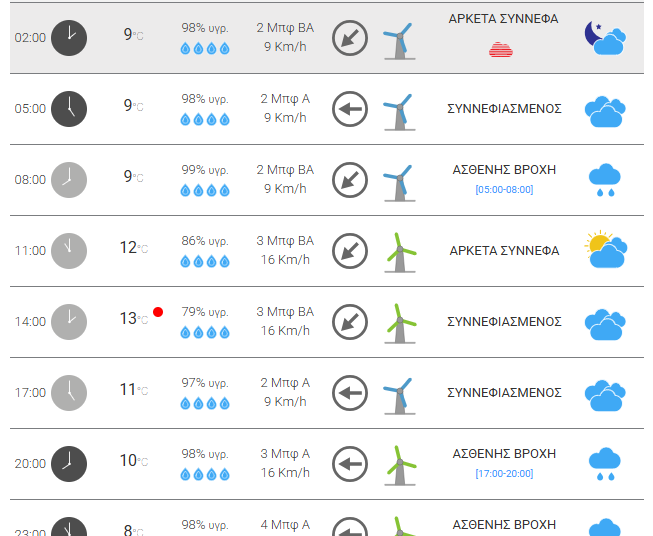Click the clock icon for 14:00
This screenshot has height=536, width=653.
[69, 322]
